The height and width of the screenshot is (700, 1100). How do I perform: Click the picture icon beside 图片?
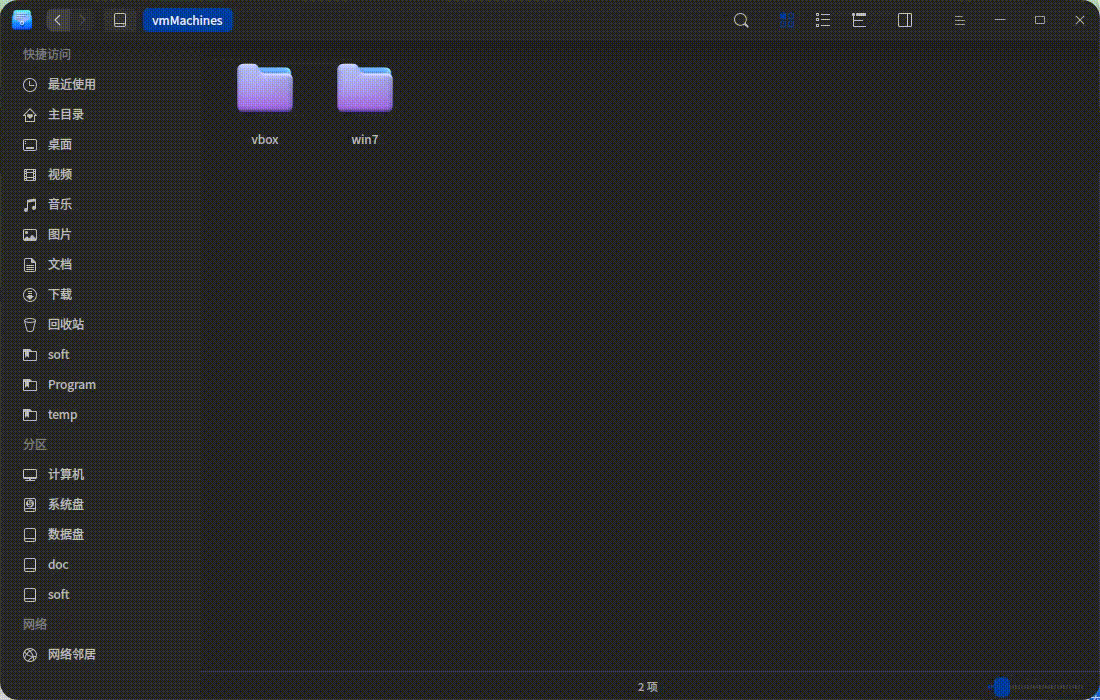pyautogui.click(x=29, y=235)
